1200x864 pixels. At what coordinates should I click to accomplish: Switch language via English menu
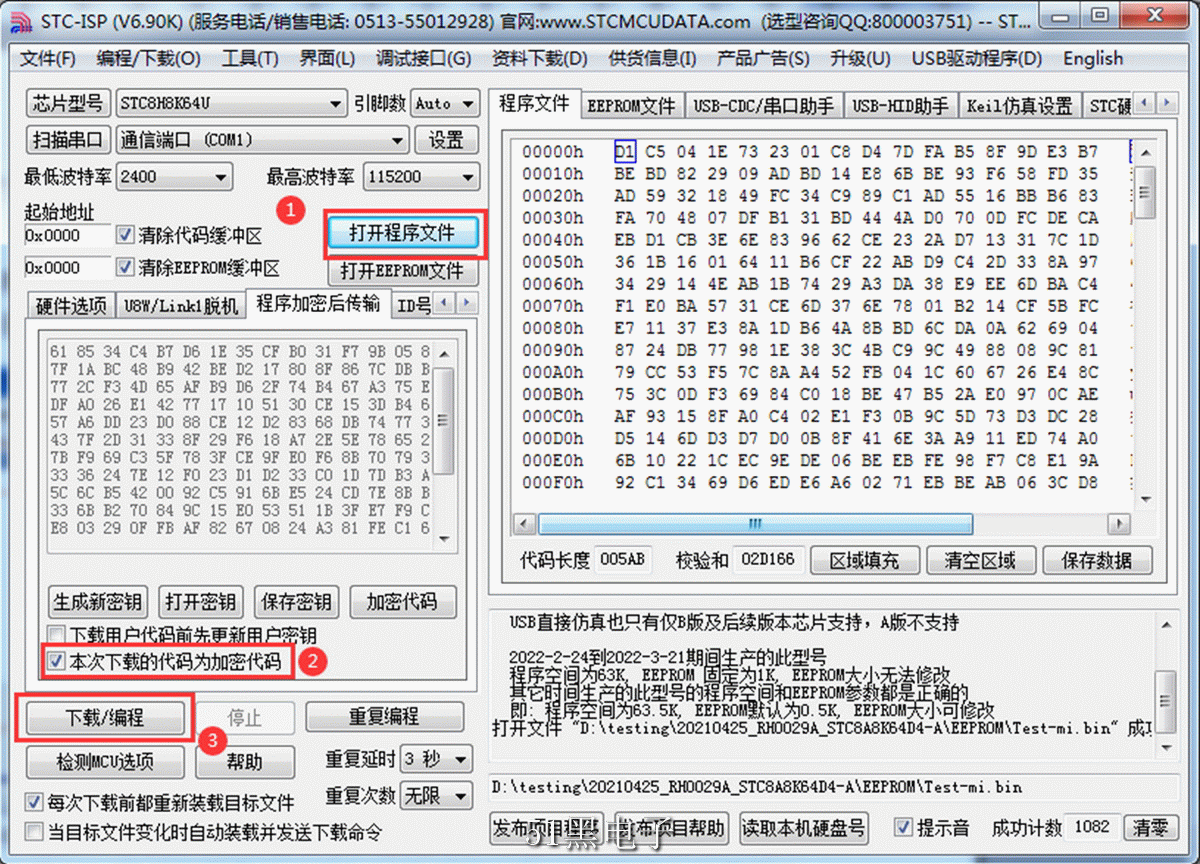(x=1093, y=59)
